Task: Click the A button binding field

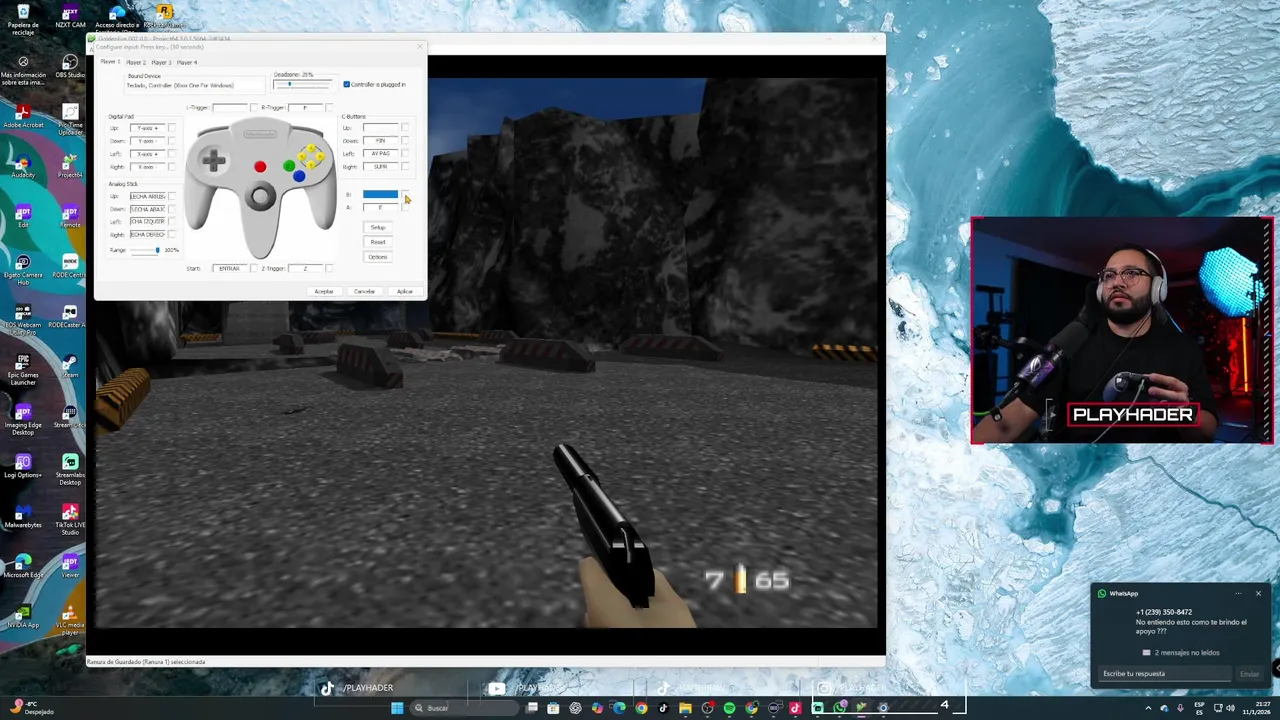Action: tap(381, 207)
